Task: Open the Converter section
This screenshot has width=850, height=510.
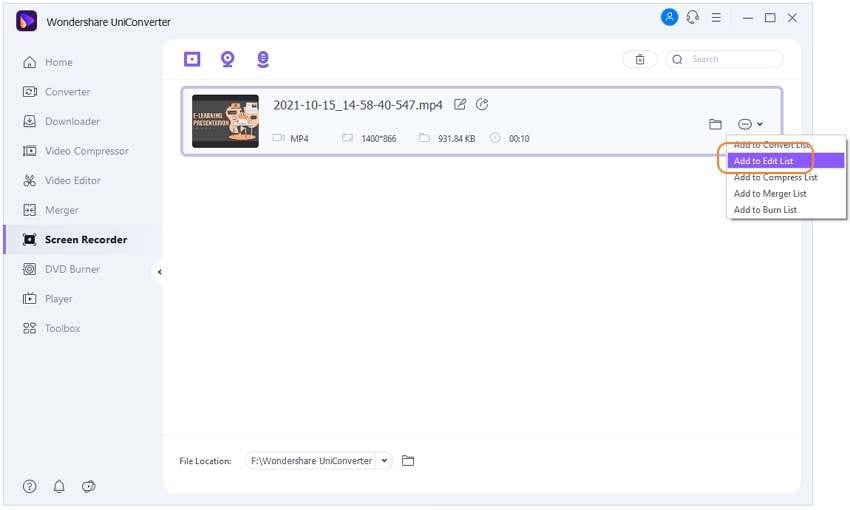Action: point(56,92)
